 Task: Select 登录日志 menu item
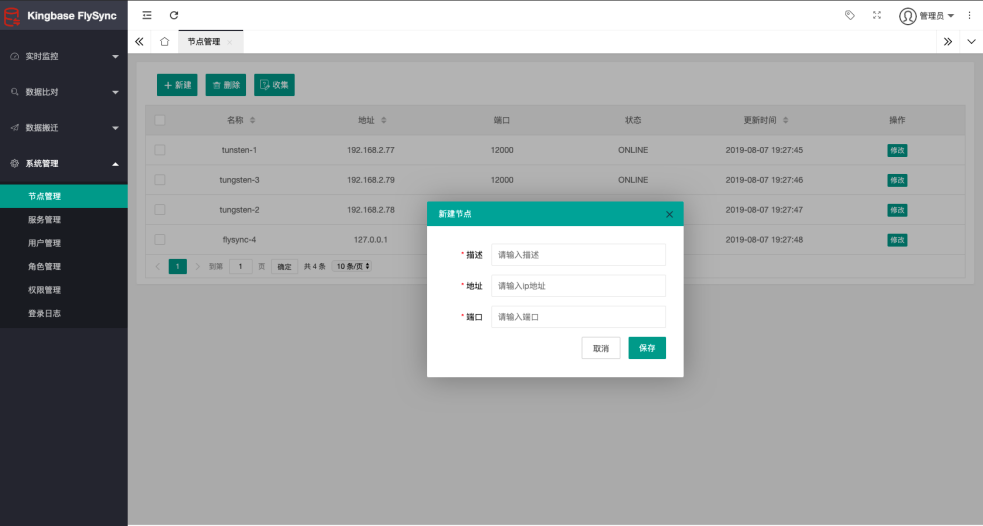coord(45,313)
